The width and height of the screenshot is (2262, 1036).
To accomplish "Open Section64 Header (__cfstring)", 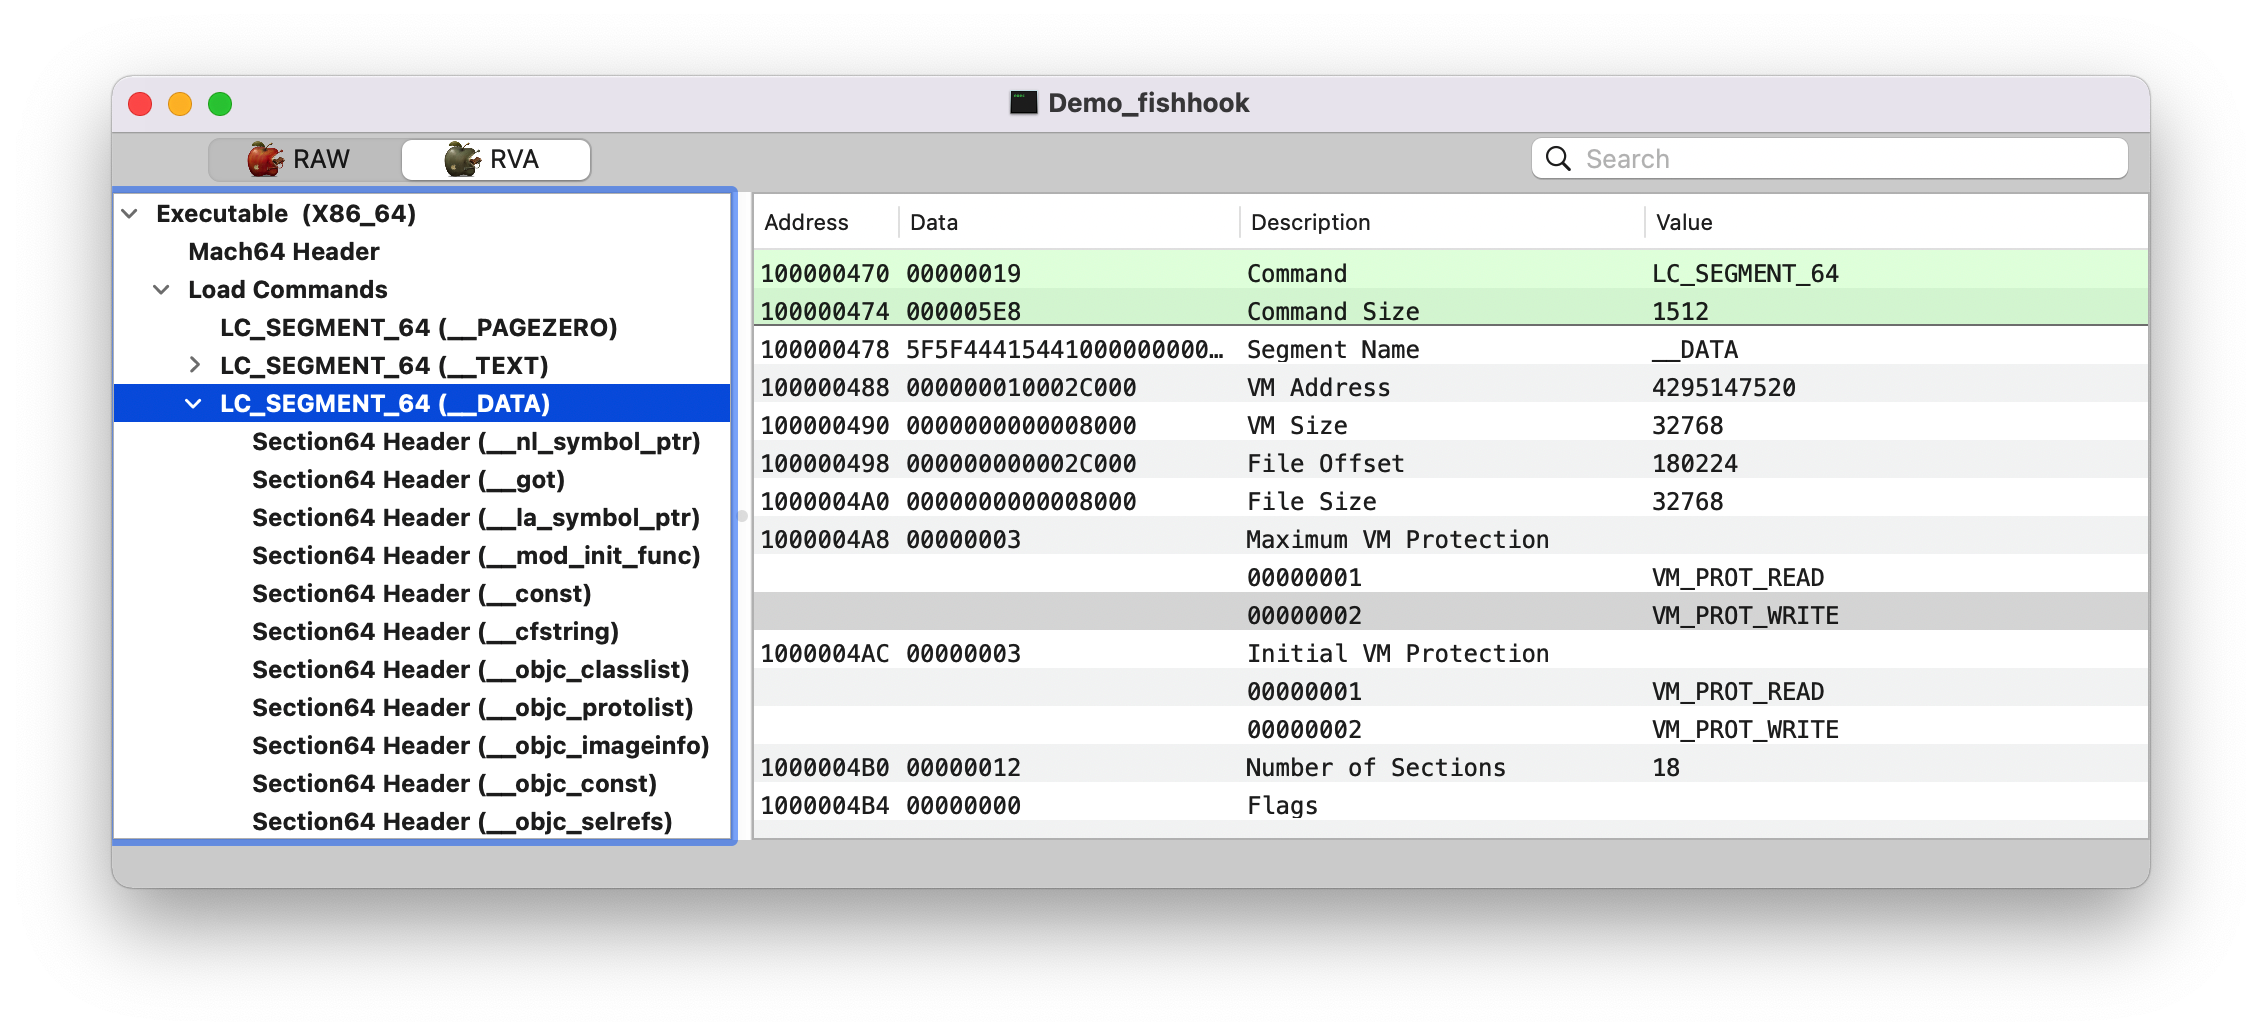I will pyautogui.click(x=435, y=632).
